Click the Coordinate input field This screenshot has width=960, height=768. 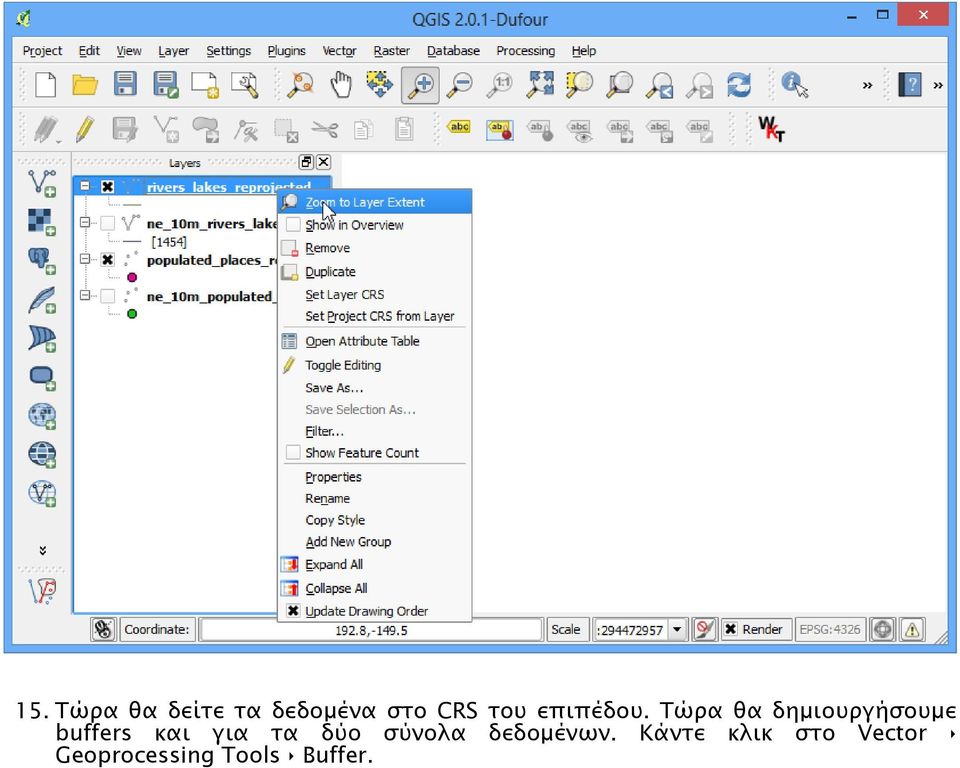pos(371,630)
